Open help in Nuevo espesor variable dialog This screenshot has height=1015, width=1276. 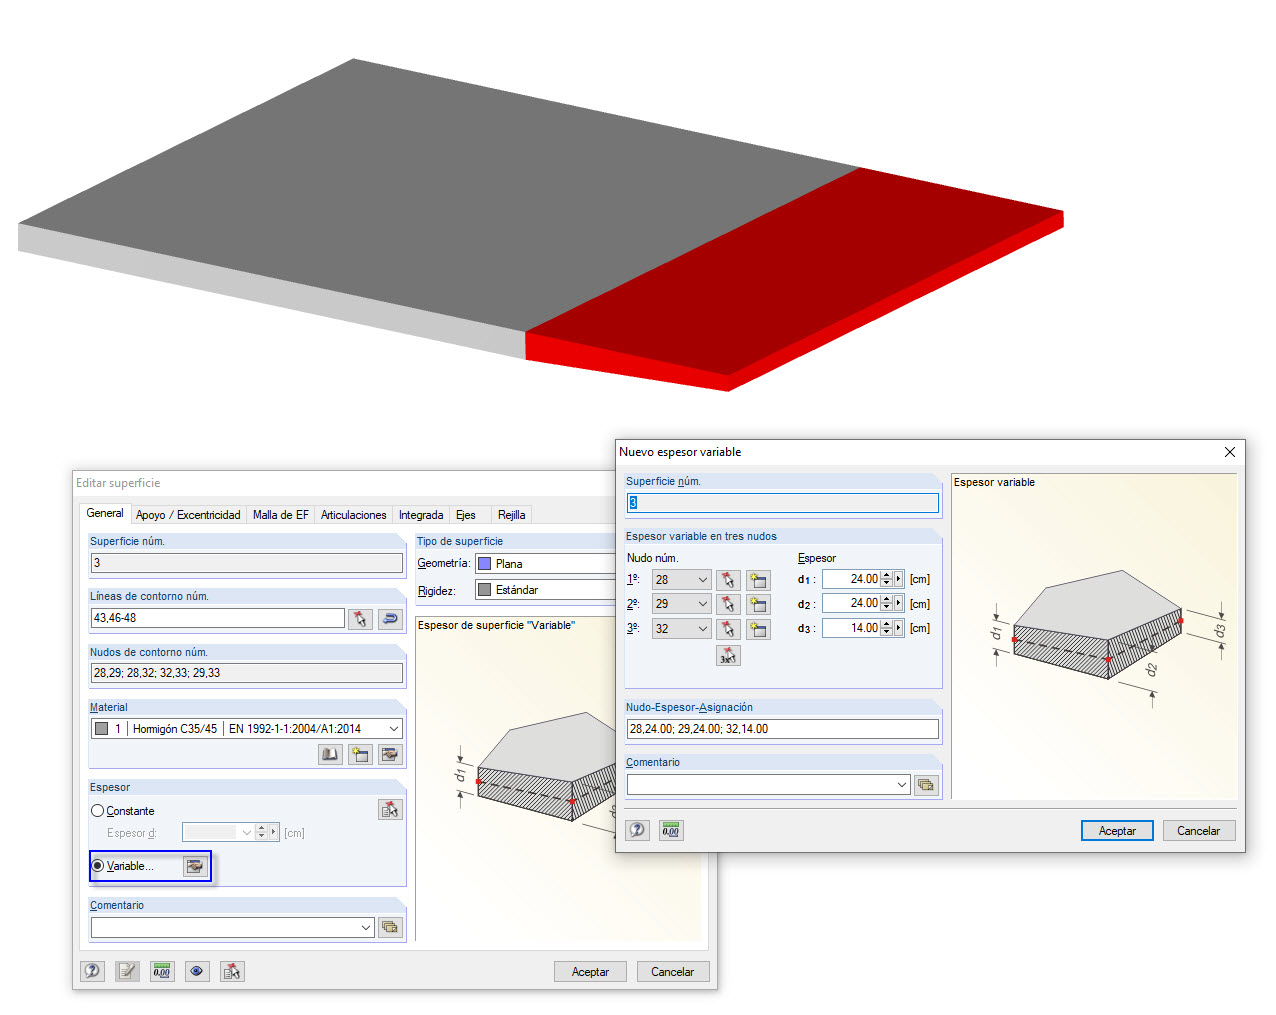pyautogui.click(x=638, y=830)
